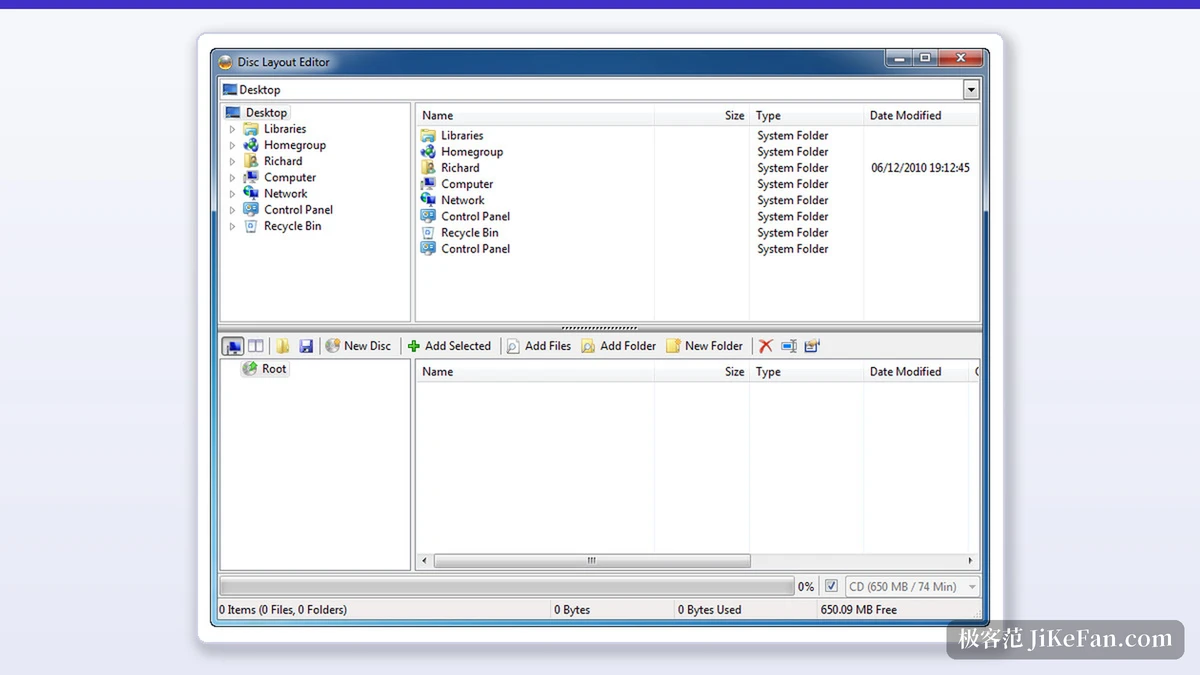
Task: Create a New Disc from the toolbar
Action: point(358,346)
